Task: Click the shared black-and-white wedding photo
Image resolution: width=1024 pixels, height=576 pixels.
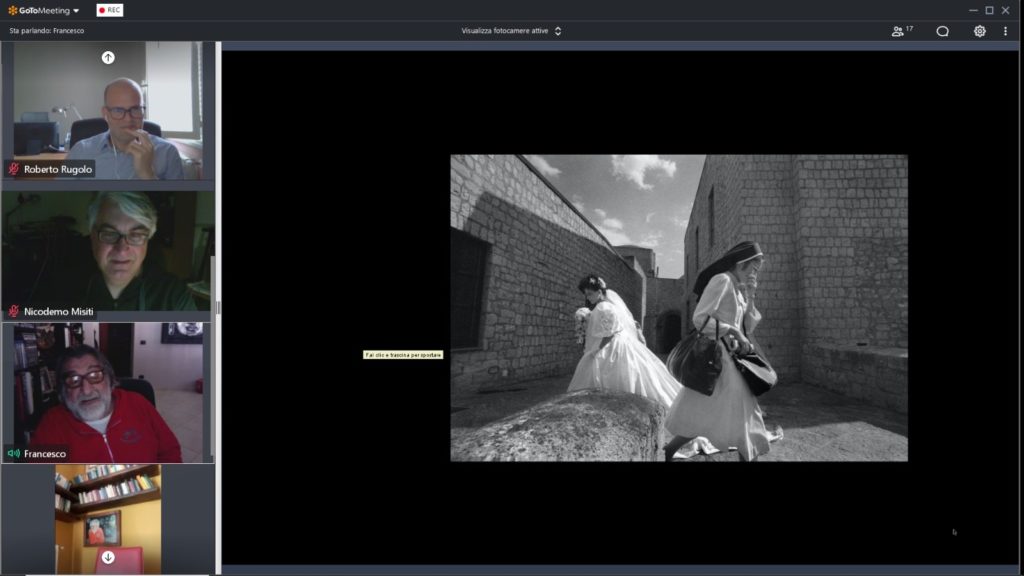Action: [x=679, y=308]
